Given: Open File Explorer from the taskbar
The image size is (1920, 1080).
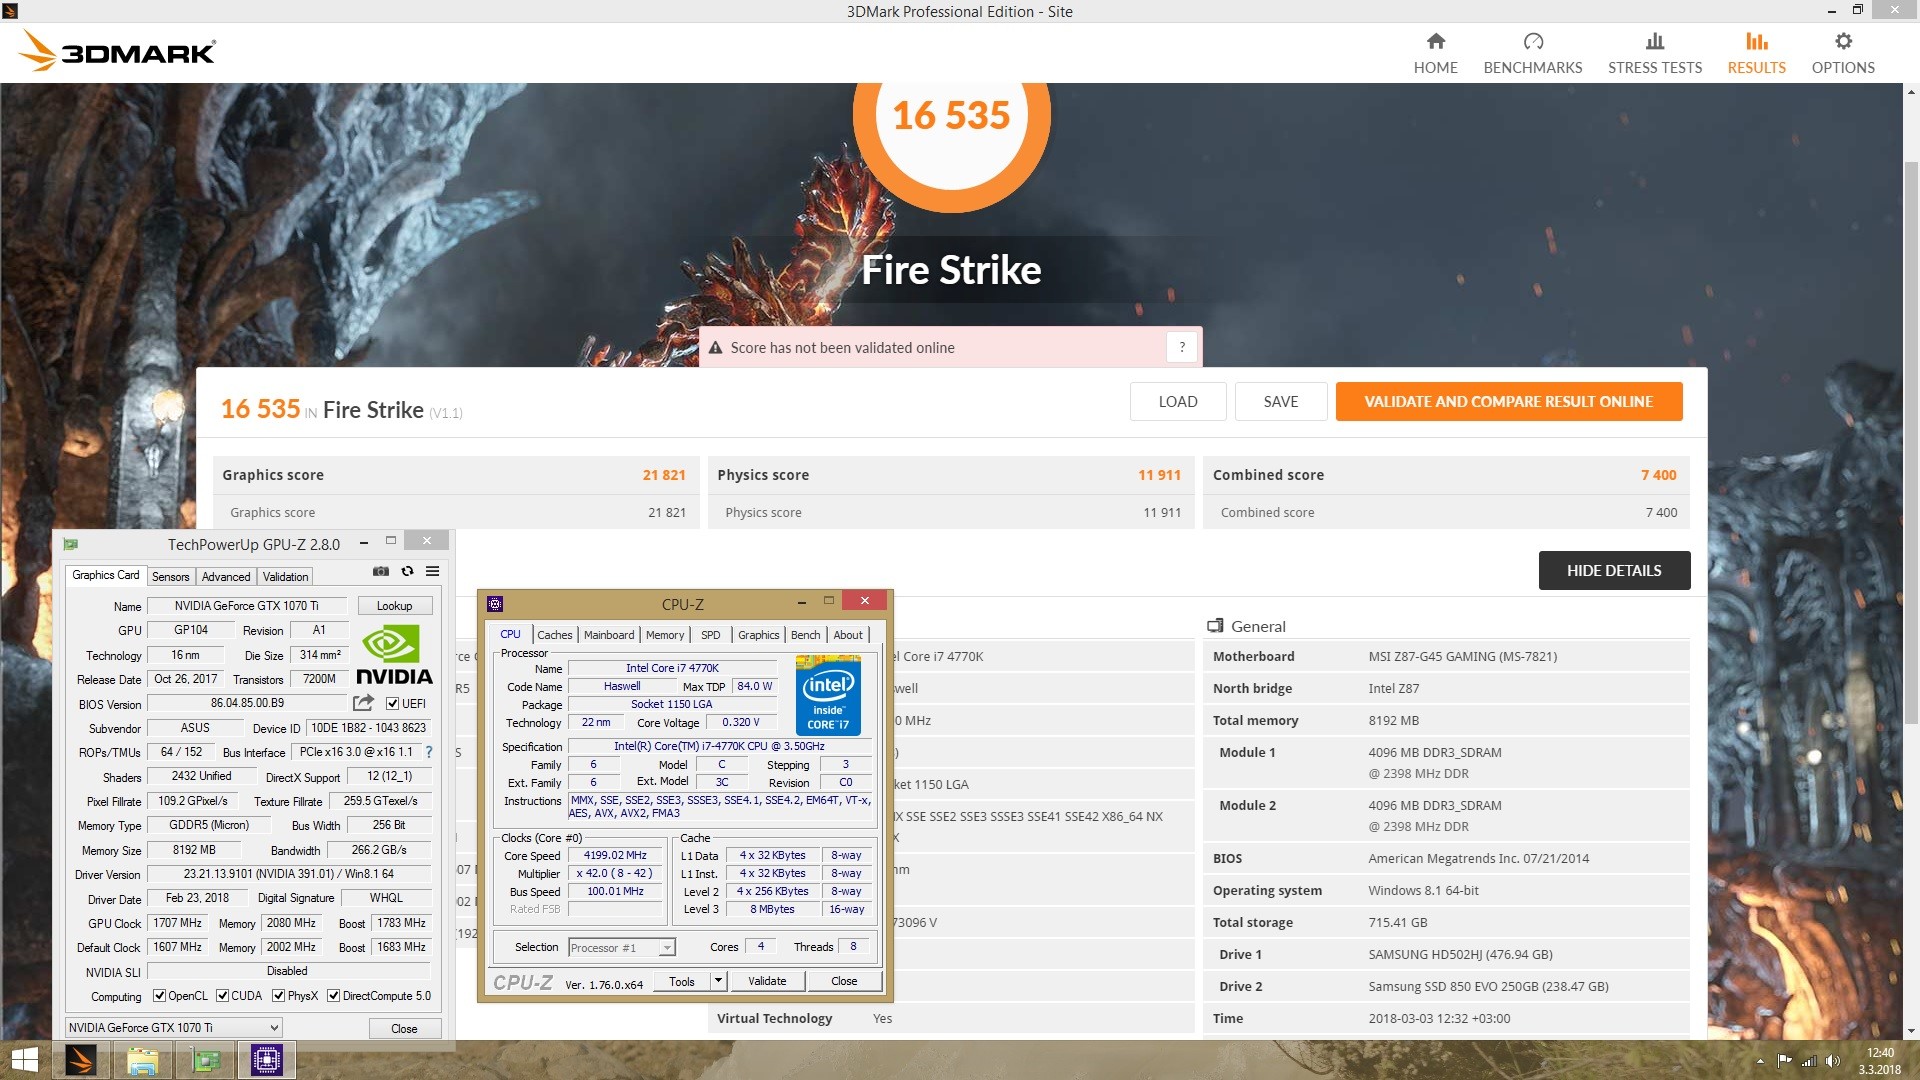Looking at the screenshot, I should coord(143,1060).
